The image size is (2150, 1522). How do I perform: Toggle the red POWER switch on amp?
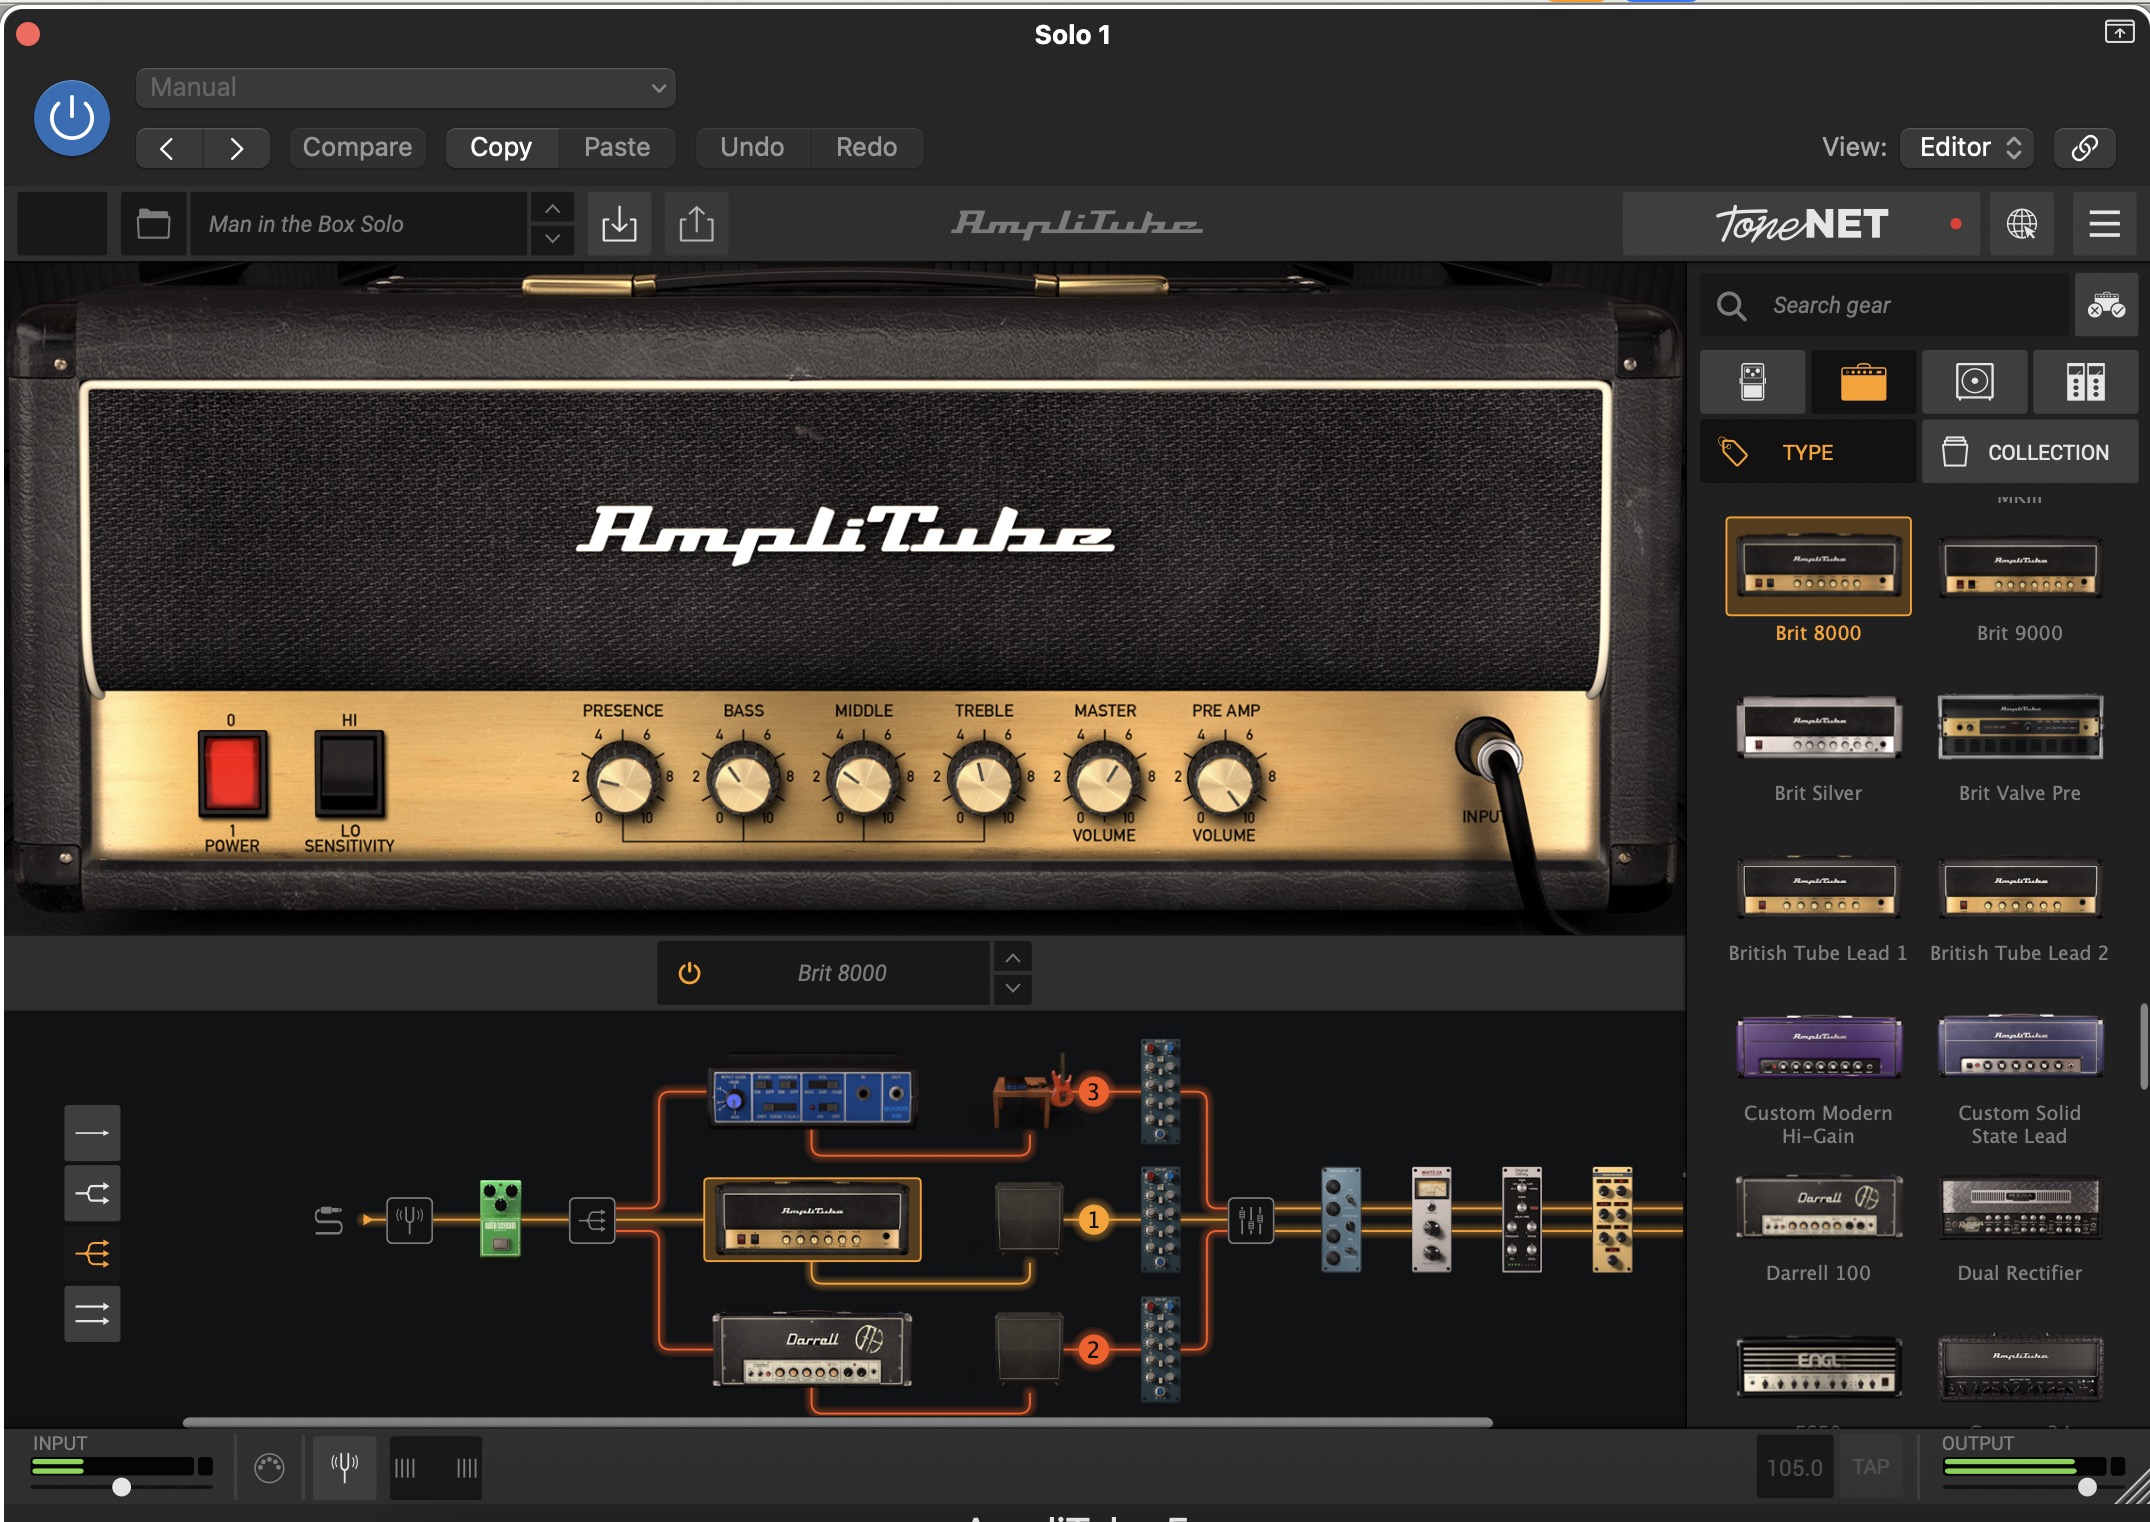coord(232,774)
